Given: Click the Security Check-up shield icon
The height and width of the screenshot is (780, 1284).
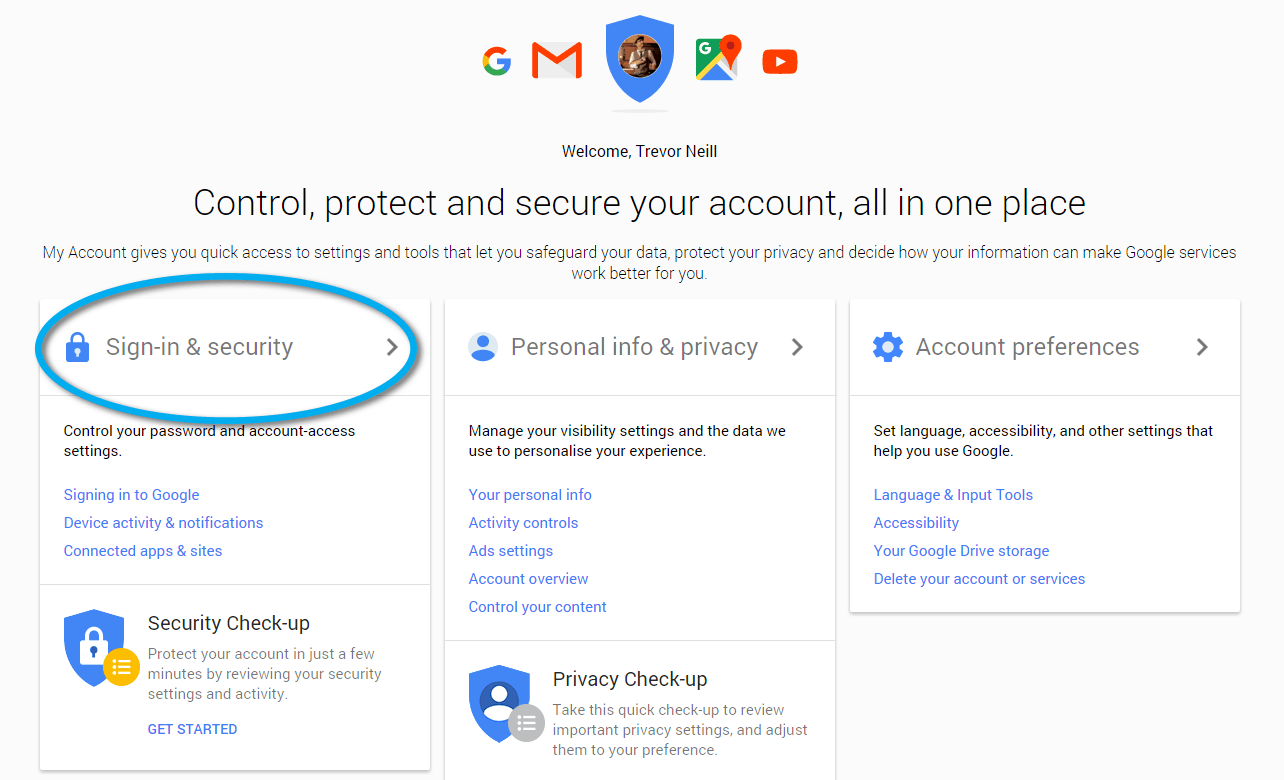Looking at the screenshot, I should click(x=98, y=649).
